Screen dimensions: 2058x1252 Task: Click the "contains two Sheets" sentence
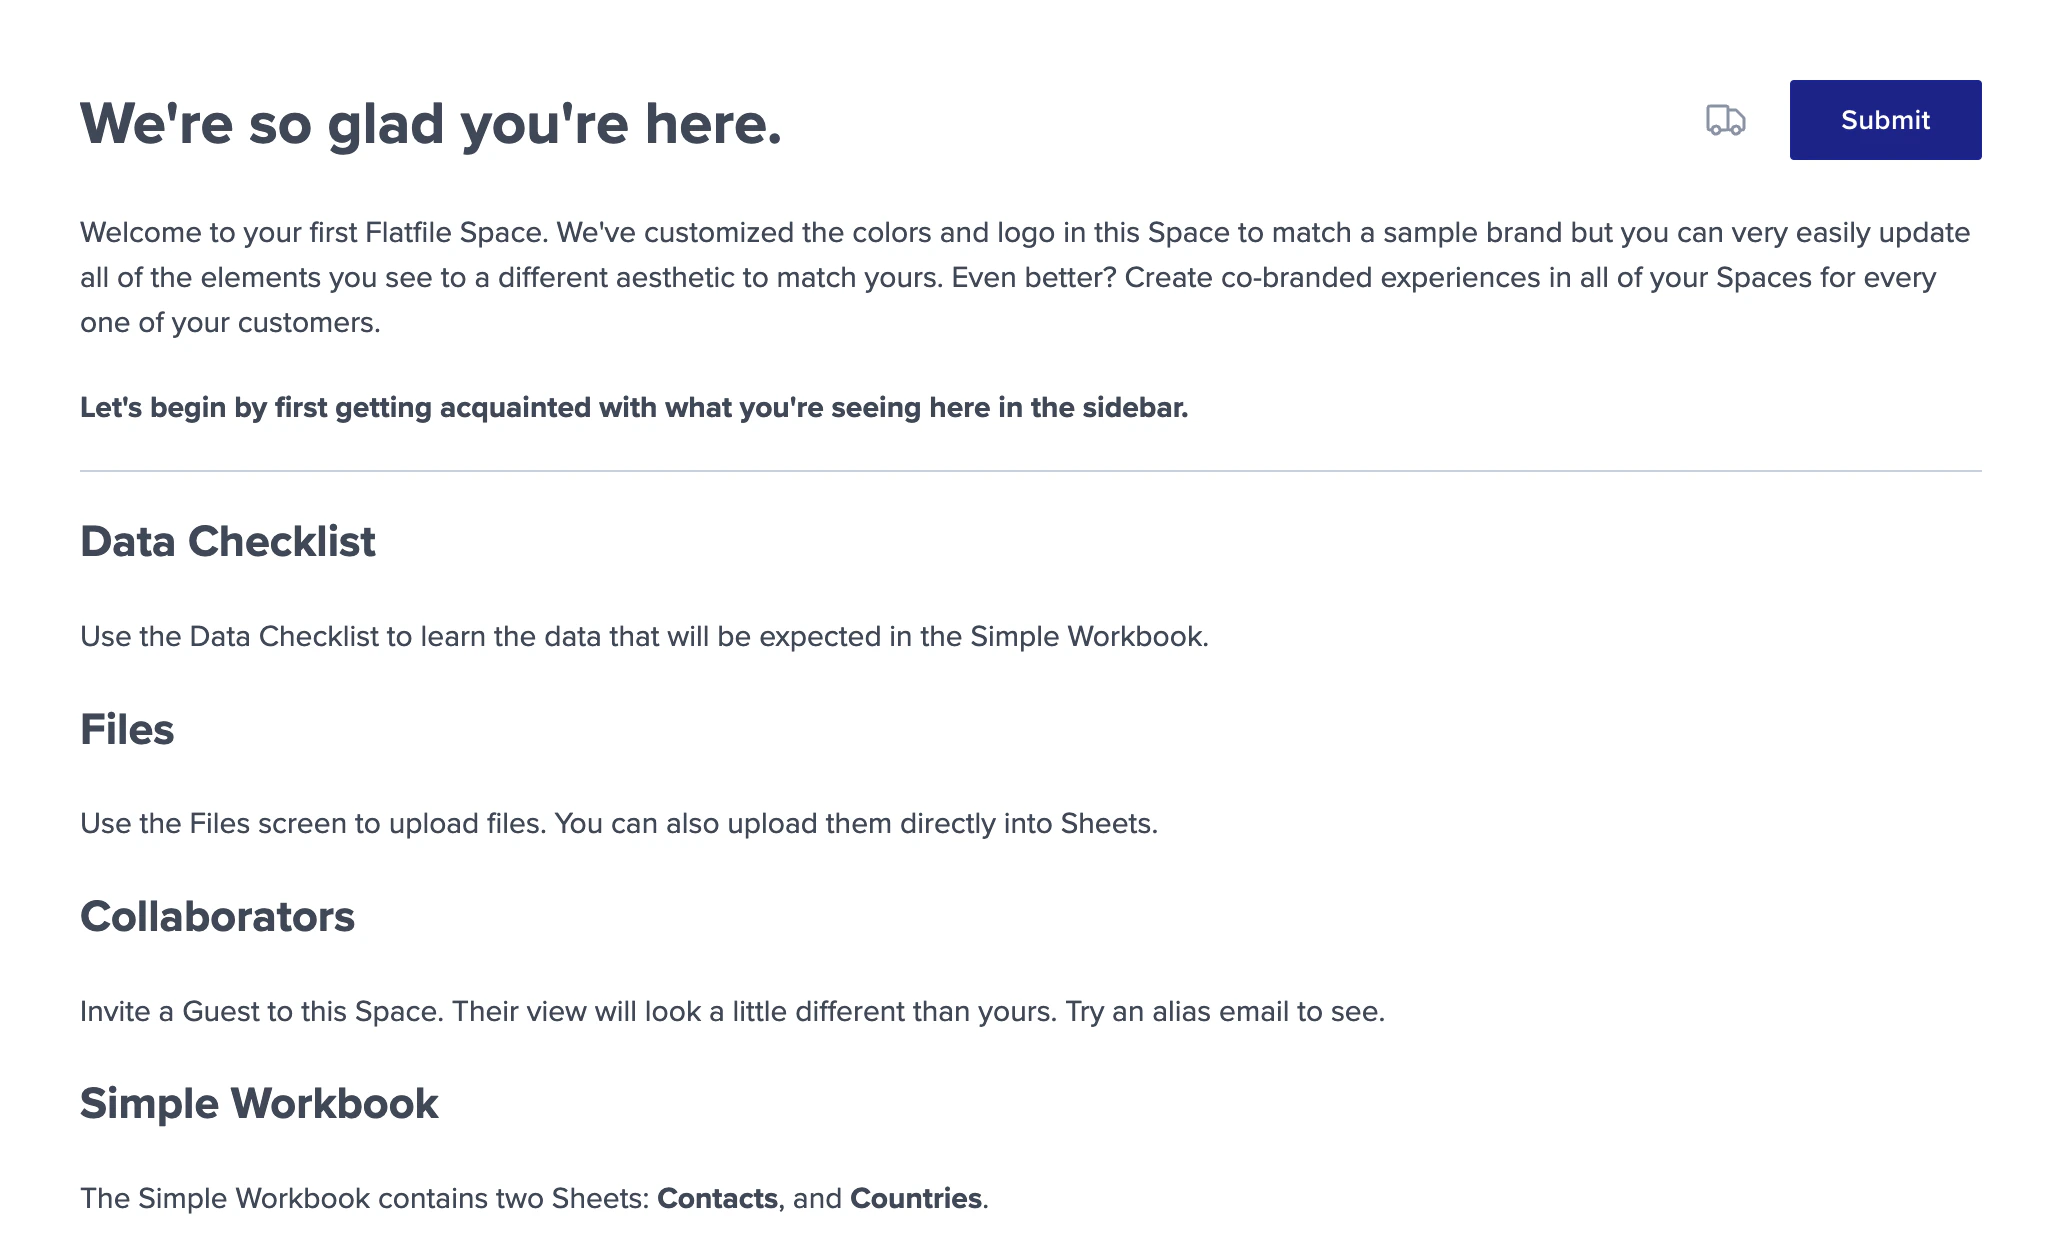pyautogui.click(x=534, y=1198)
